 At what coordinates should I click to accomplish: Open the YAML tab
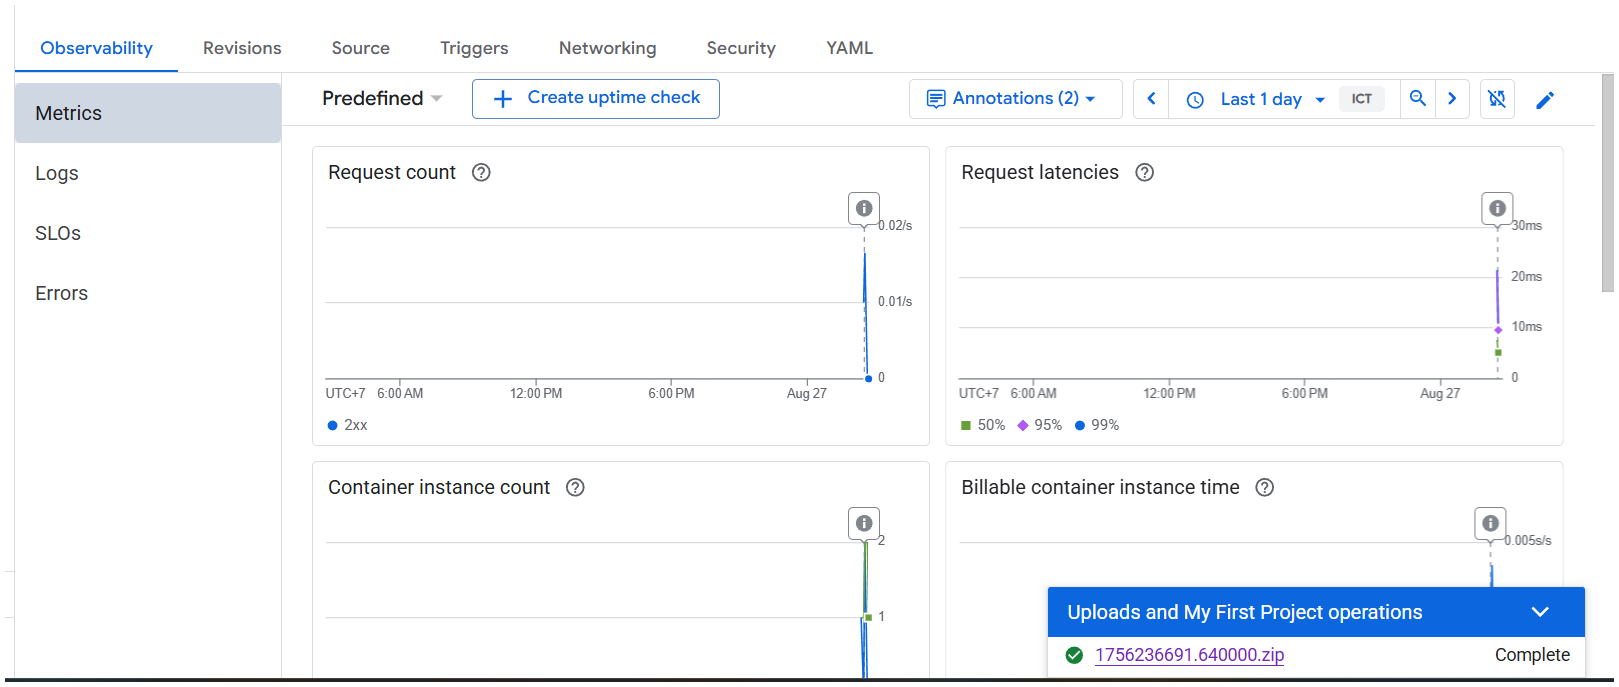point(849,48)
